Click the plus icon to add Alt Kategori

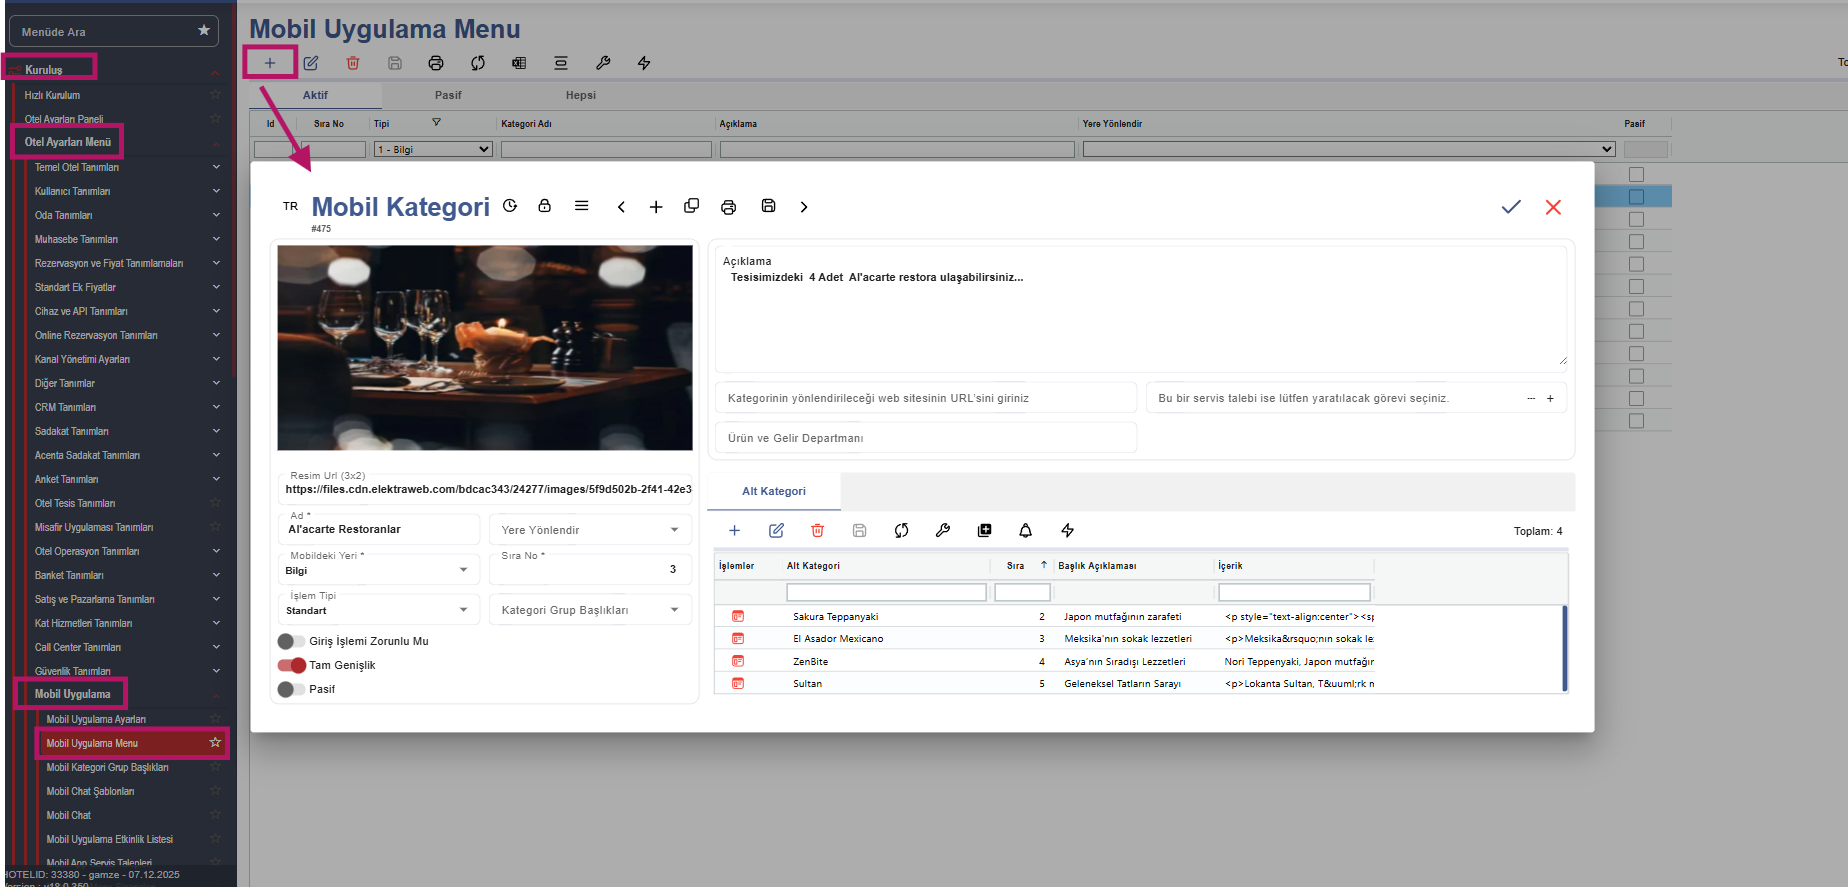[734, 531]
